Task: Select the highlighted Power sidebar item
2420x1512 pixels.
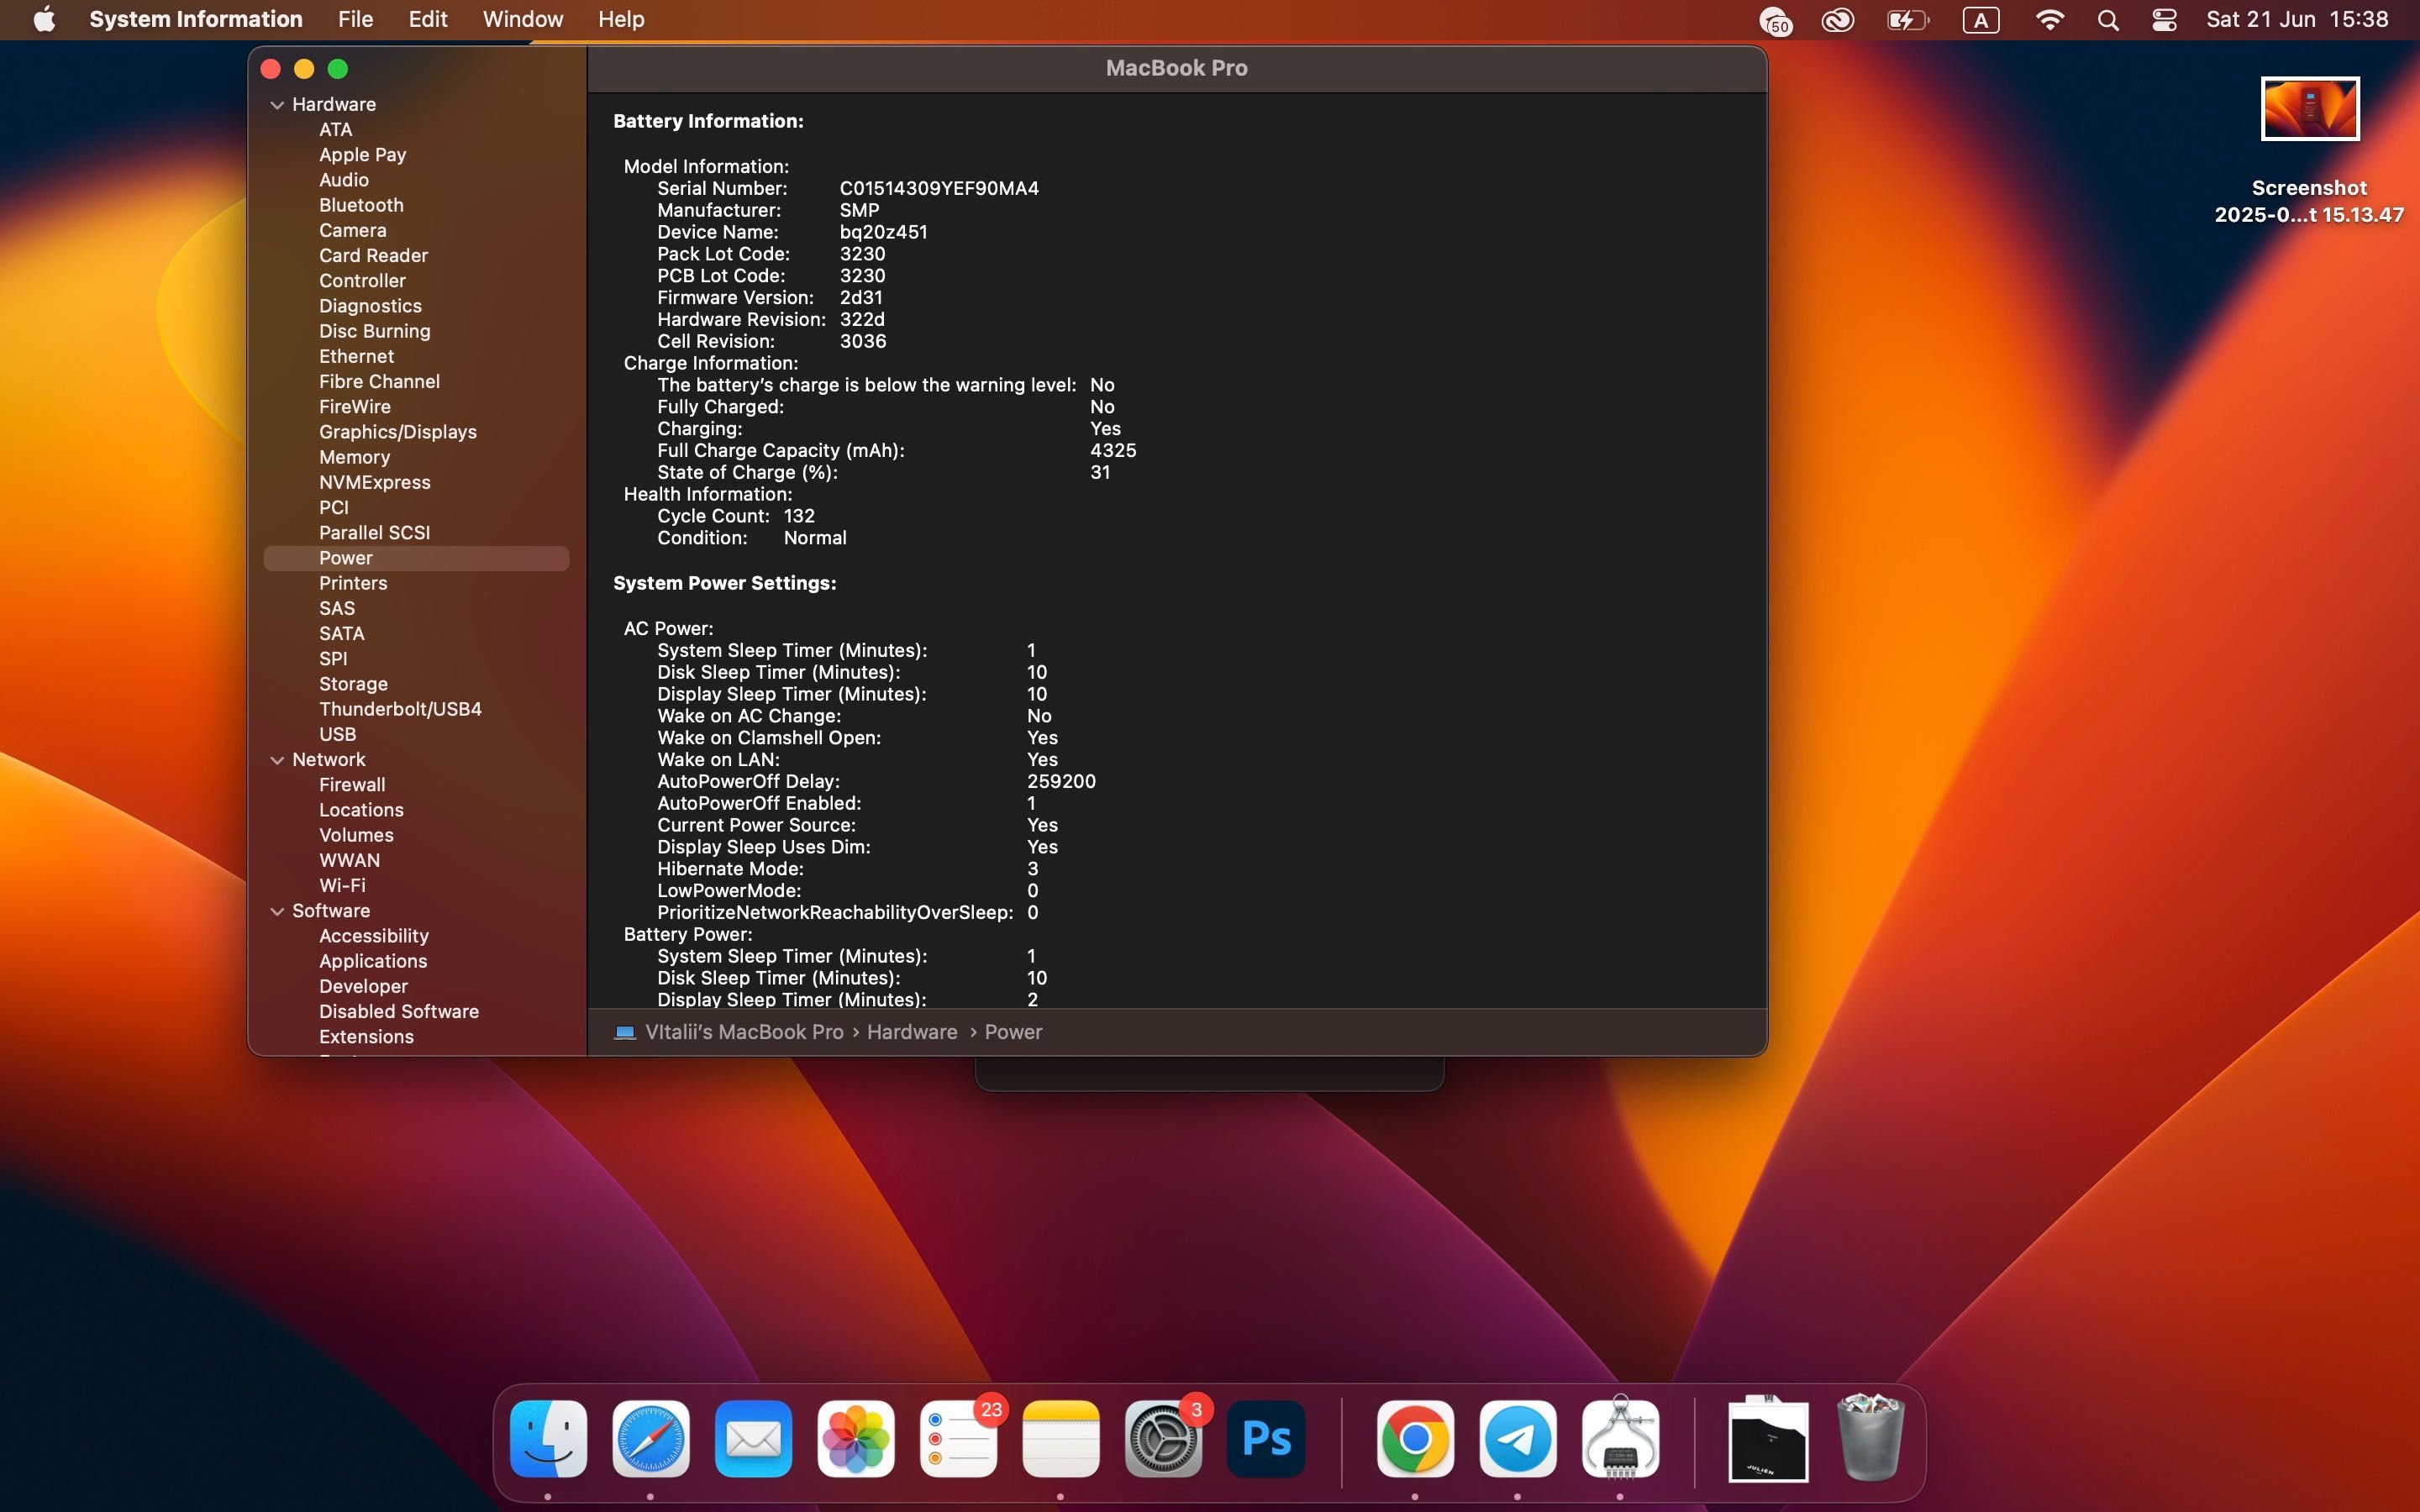Action: point(416,558)
